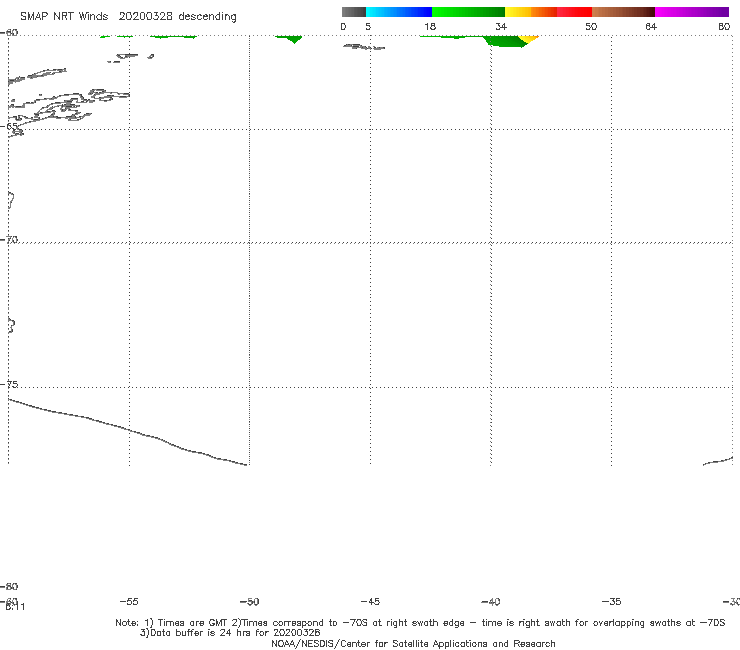Click the latitude label '-65'
Viewport: 740px width, 650px height.
coord(9,126)
